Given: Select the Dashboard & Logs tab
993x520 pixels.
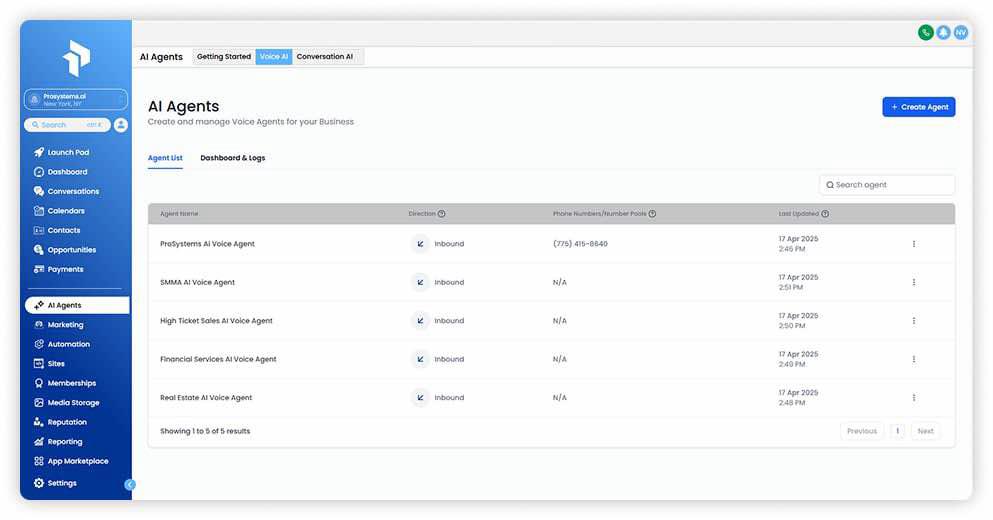Looking at the screenshot, I should (232, 158).
